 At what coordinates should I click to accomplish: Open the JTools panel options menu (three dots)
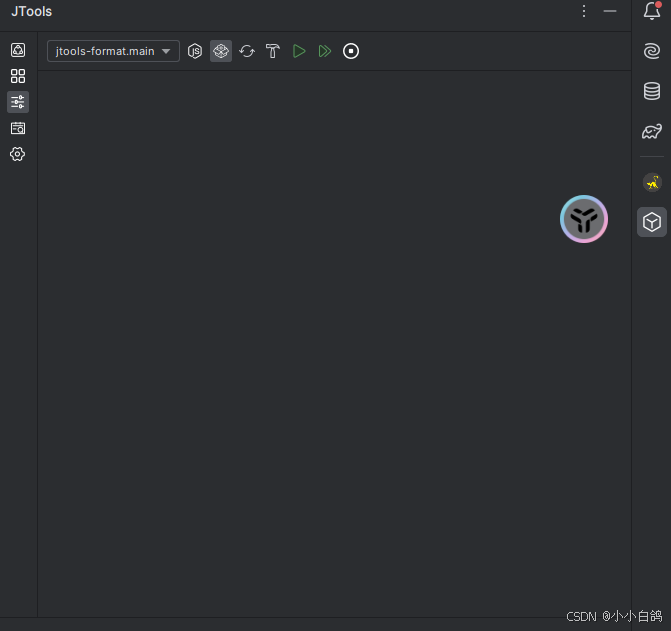(x=584, y=11)
